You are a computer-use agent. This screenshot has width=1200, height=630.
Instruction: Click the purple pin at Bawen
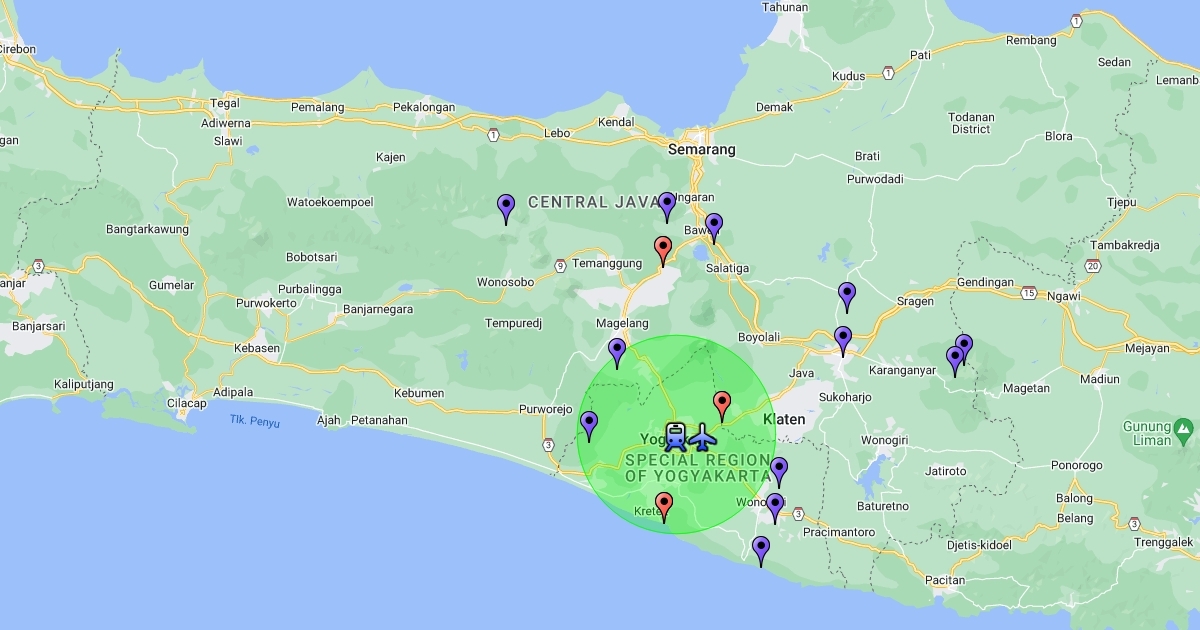pos(713,227)
